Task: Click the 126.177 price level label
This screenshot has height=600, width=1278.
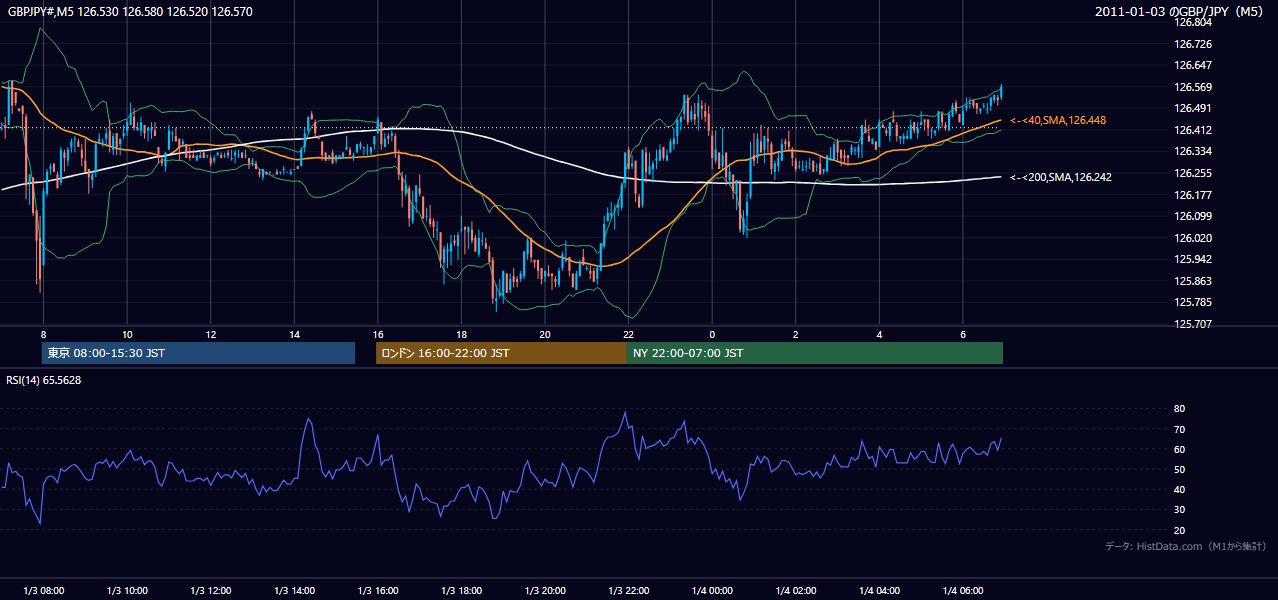Action: coord(1192,195)
